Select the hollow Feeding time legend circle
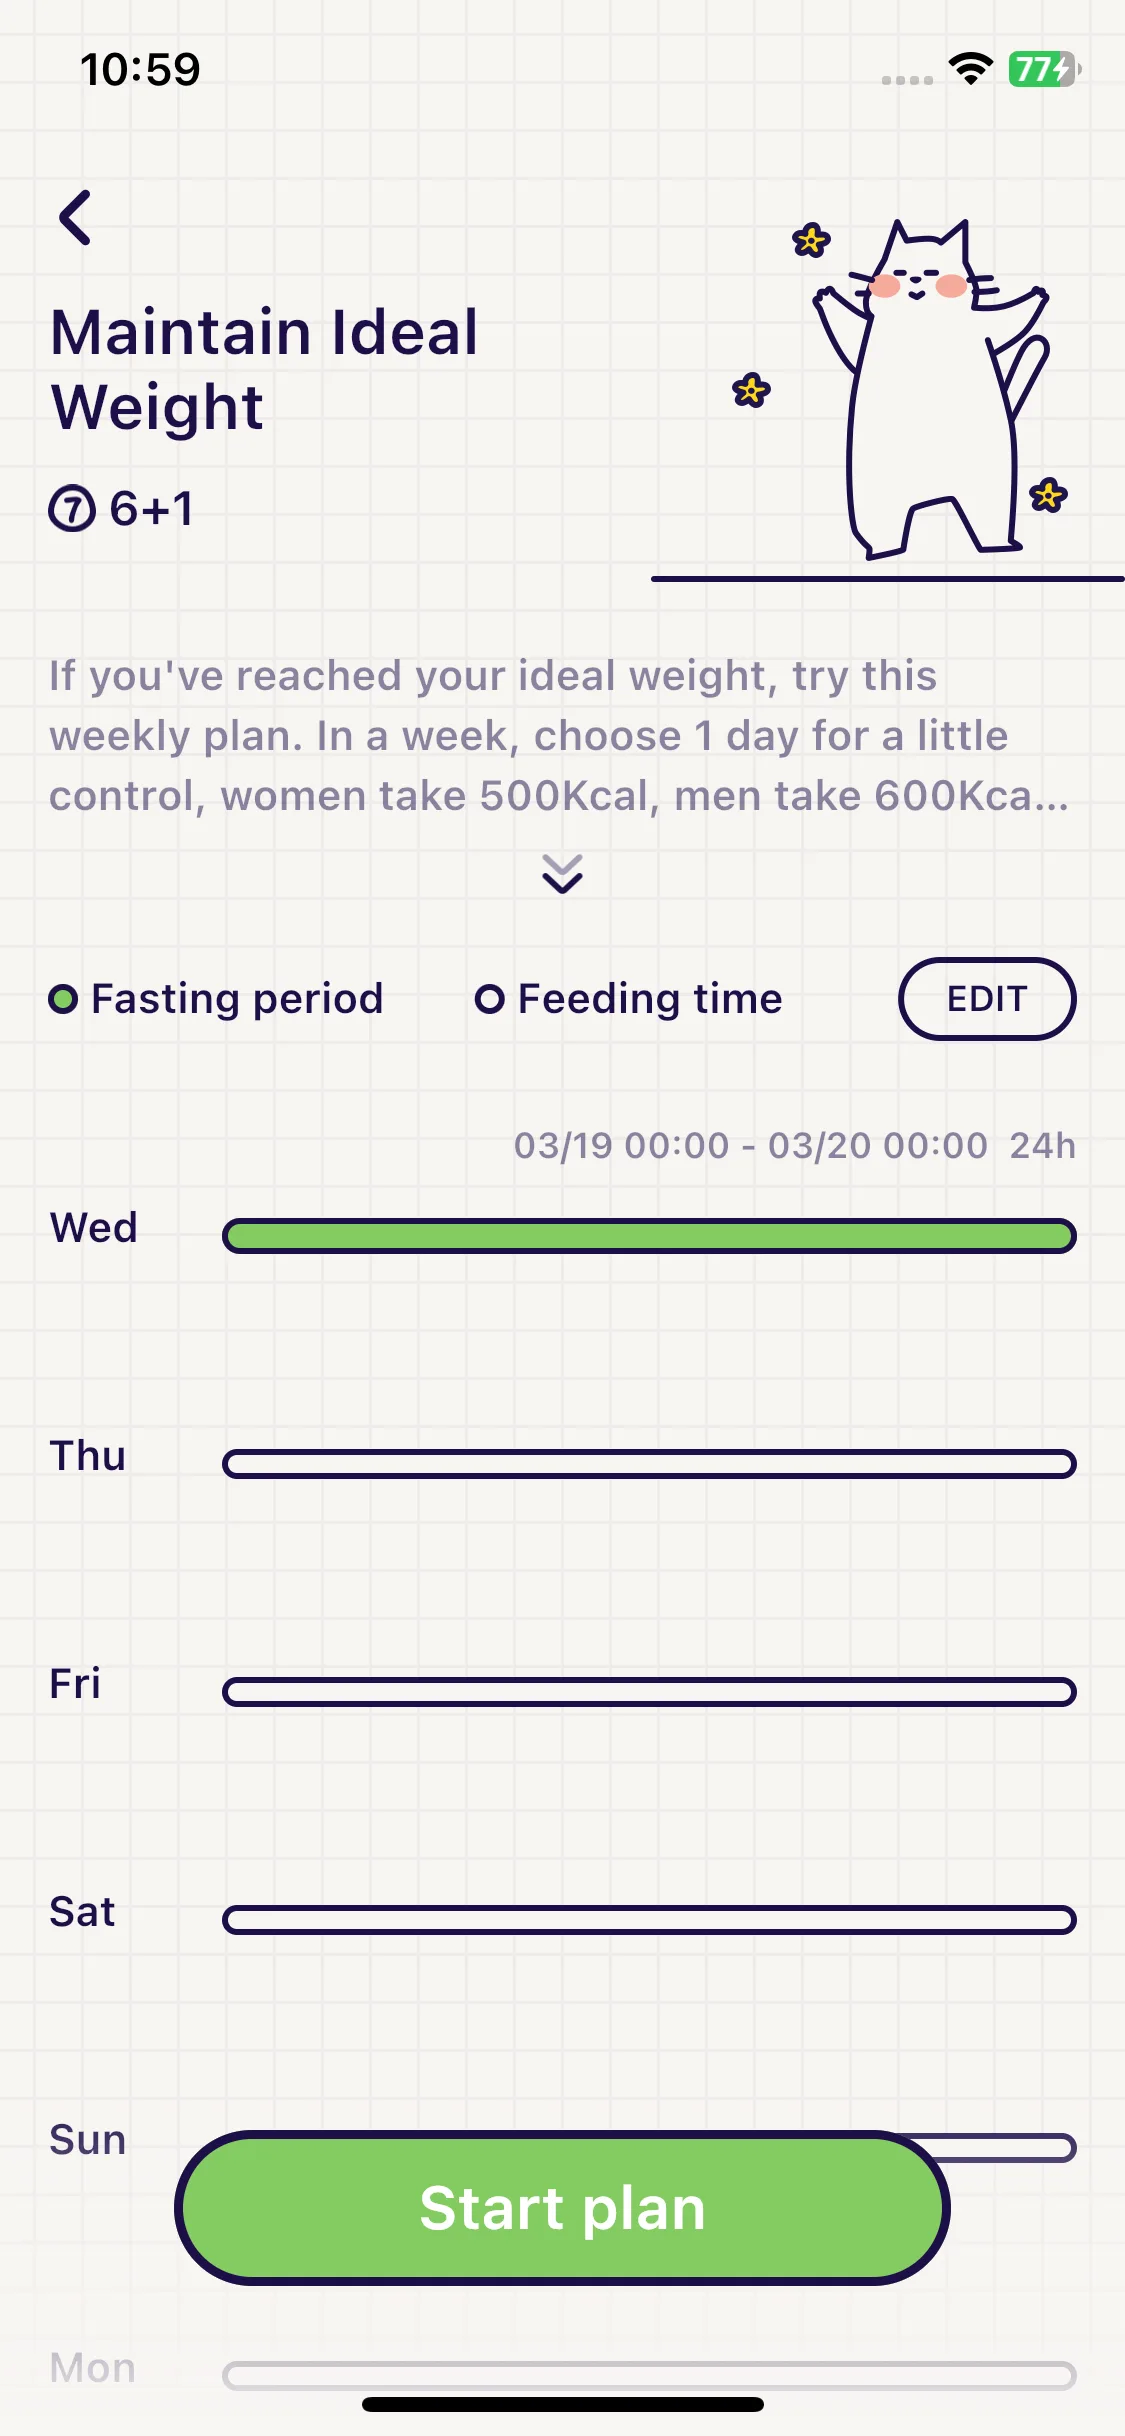 coord(489,999)
